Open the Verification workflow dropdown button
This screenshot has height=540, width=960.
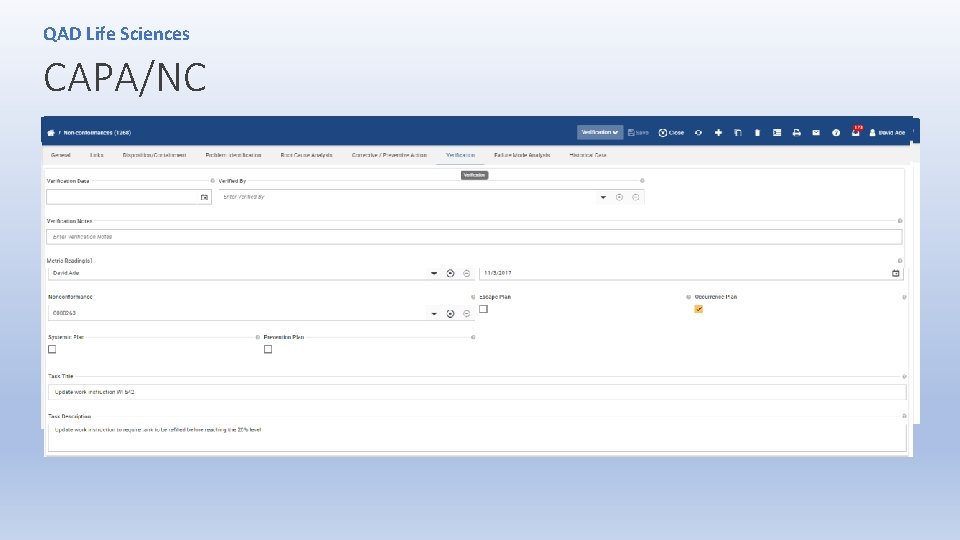coord(599,132)
